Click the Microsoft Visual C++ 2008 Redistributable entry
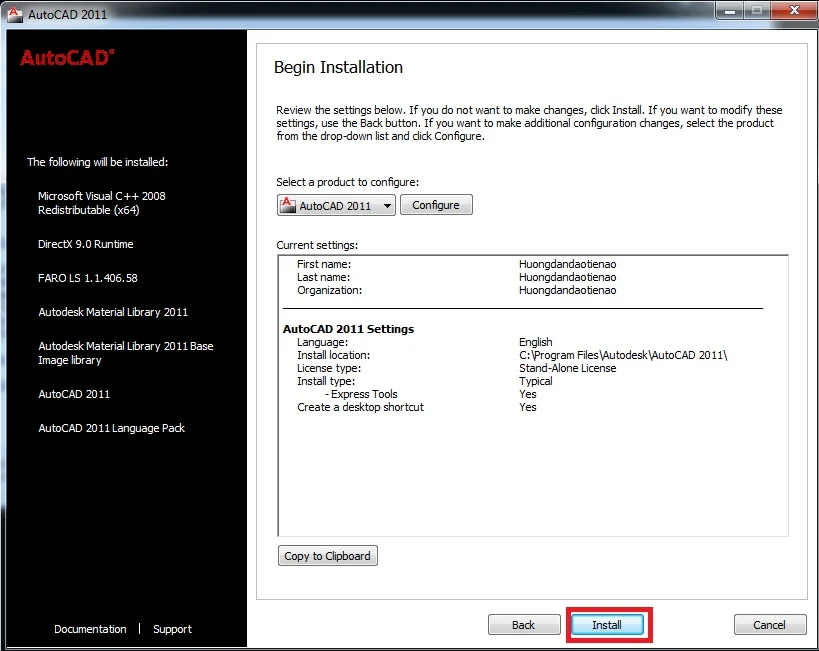 tap(102, 203)
